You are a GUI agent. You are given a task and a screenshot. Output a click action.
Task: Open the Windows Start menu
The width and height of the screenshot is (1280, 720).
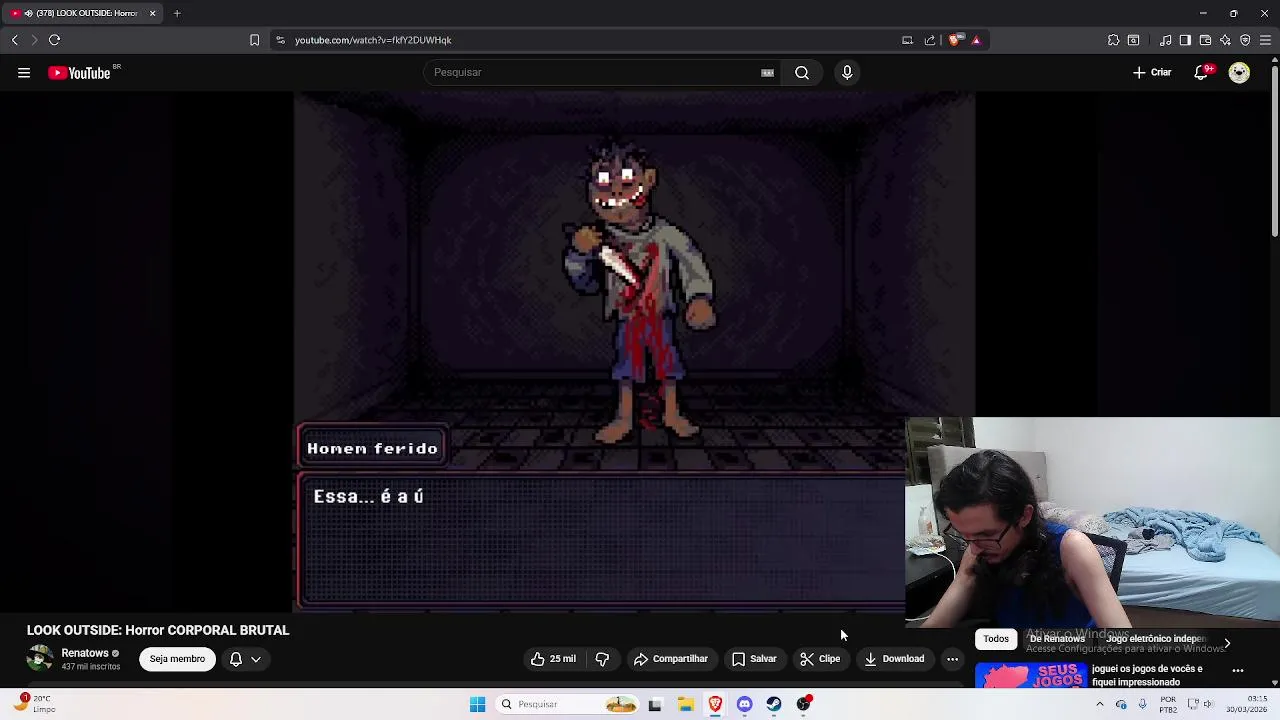[477, 705]
